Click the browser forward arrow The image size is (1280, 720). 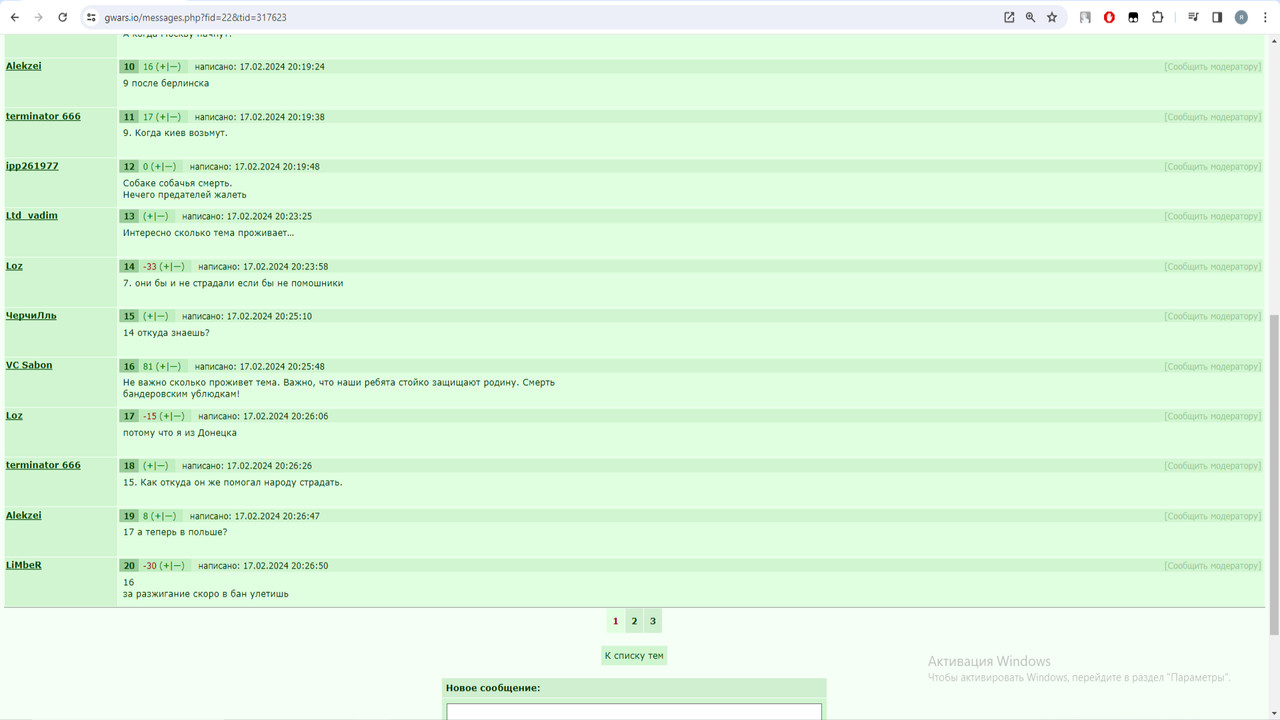(39, 17)
